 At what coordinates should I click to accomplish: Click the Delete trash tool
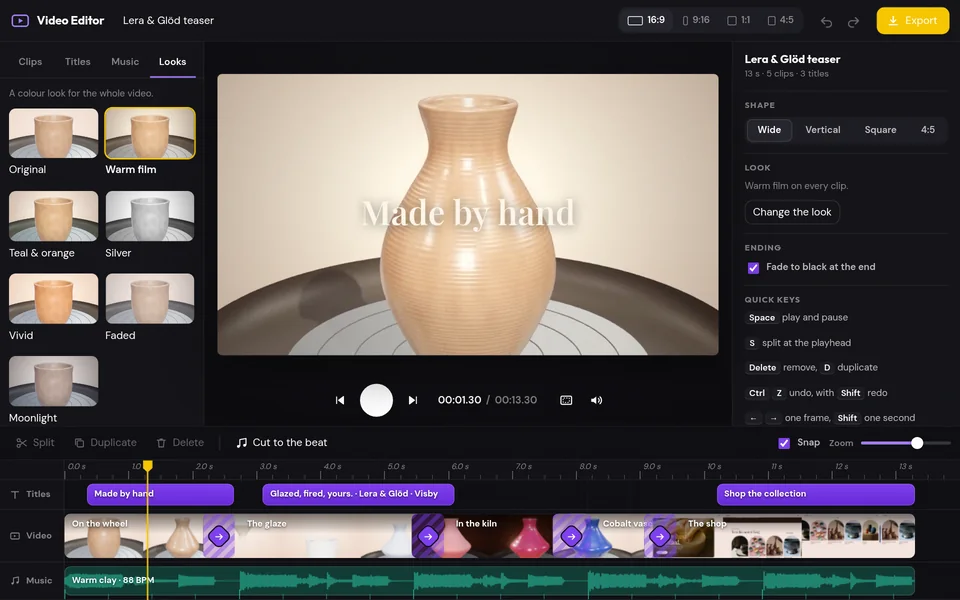point(180,443)
